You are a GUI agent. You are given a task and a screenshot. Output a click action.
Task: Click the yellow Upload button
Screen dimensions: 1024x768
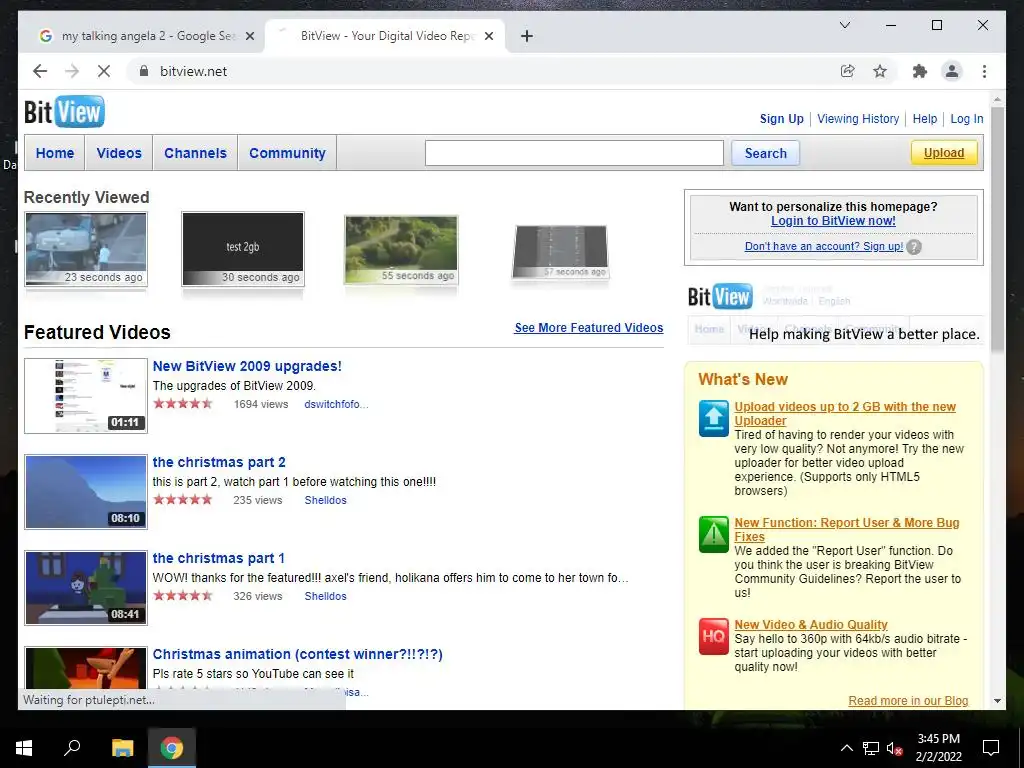click(944, 153)
